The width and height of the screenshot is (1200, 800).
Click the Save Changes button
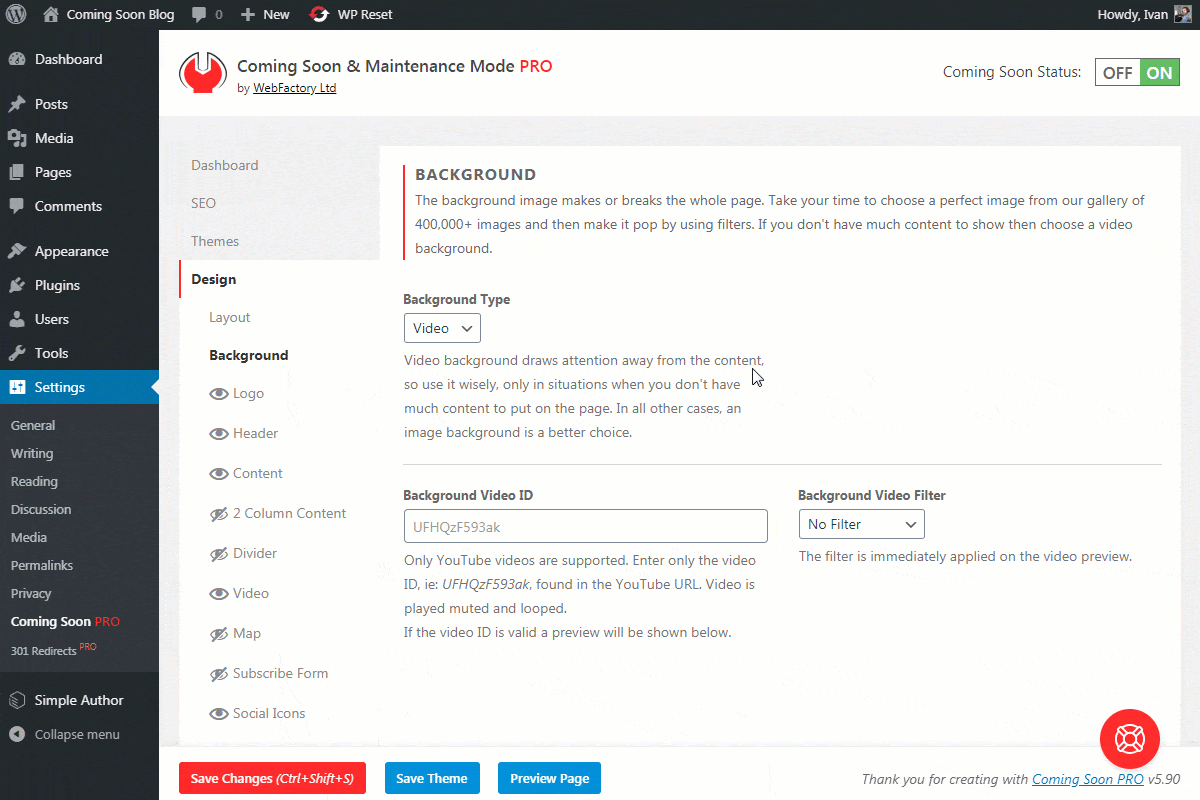[x=272, y=778]
